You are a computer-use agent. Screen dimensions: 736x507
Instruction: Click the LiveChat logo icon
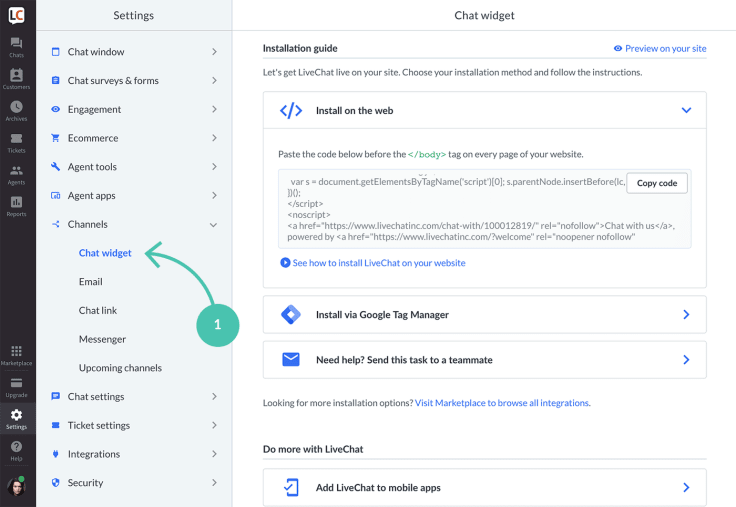click(x=16, y=15)
